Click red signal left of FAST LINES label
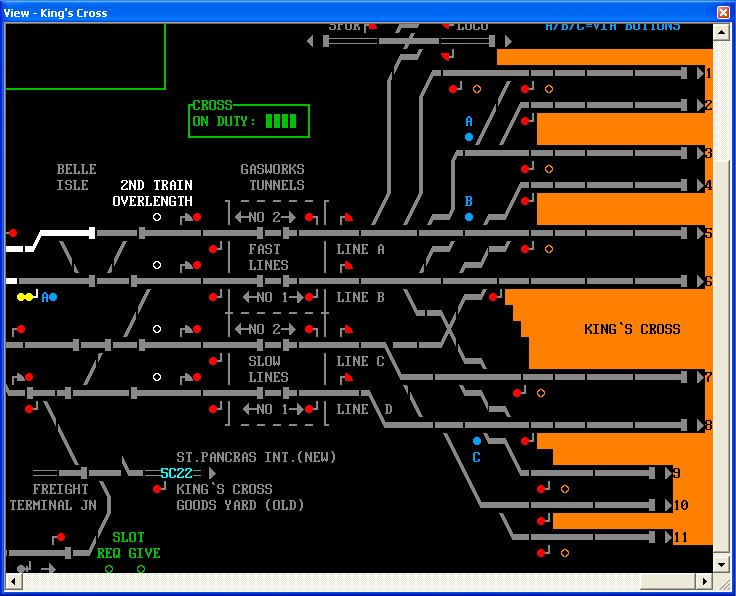The width and height of the screenshot is (736, 596). pos(213,249)
